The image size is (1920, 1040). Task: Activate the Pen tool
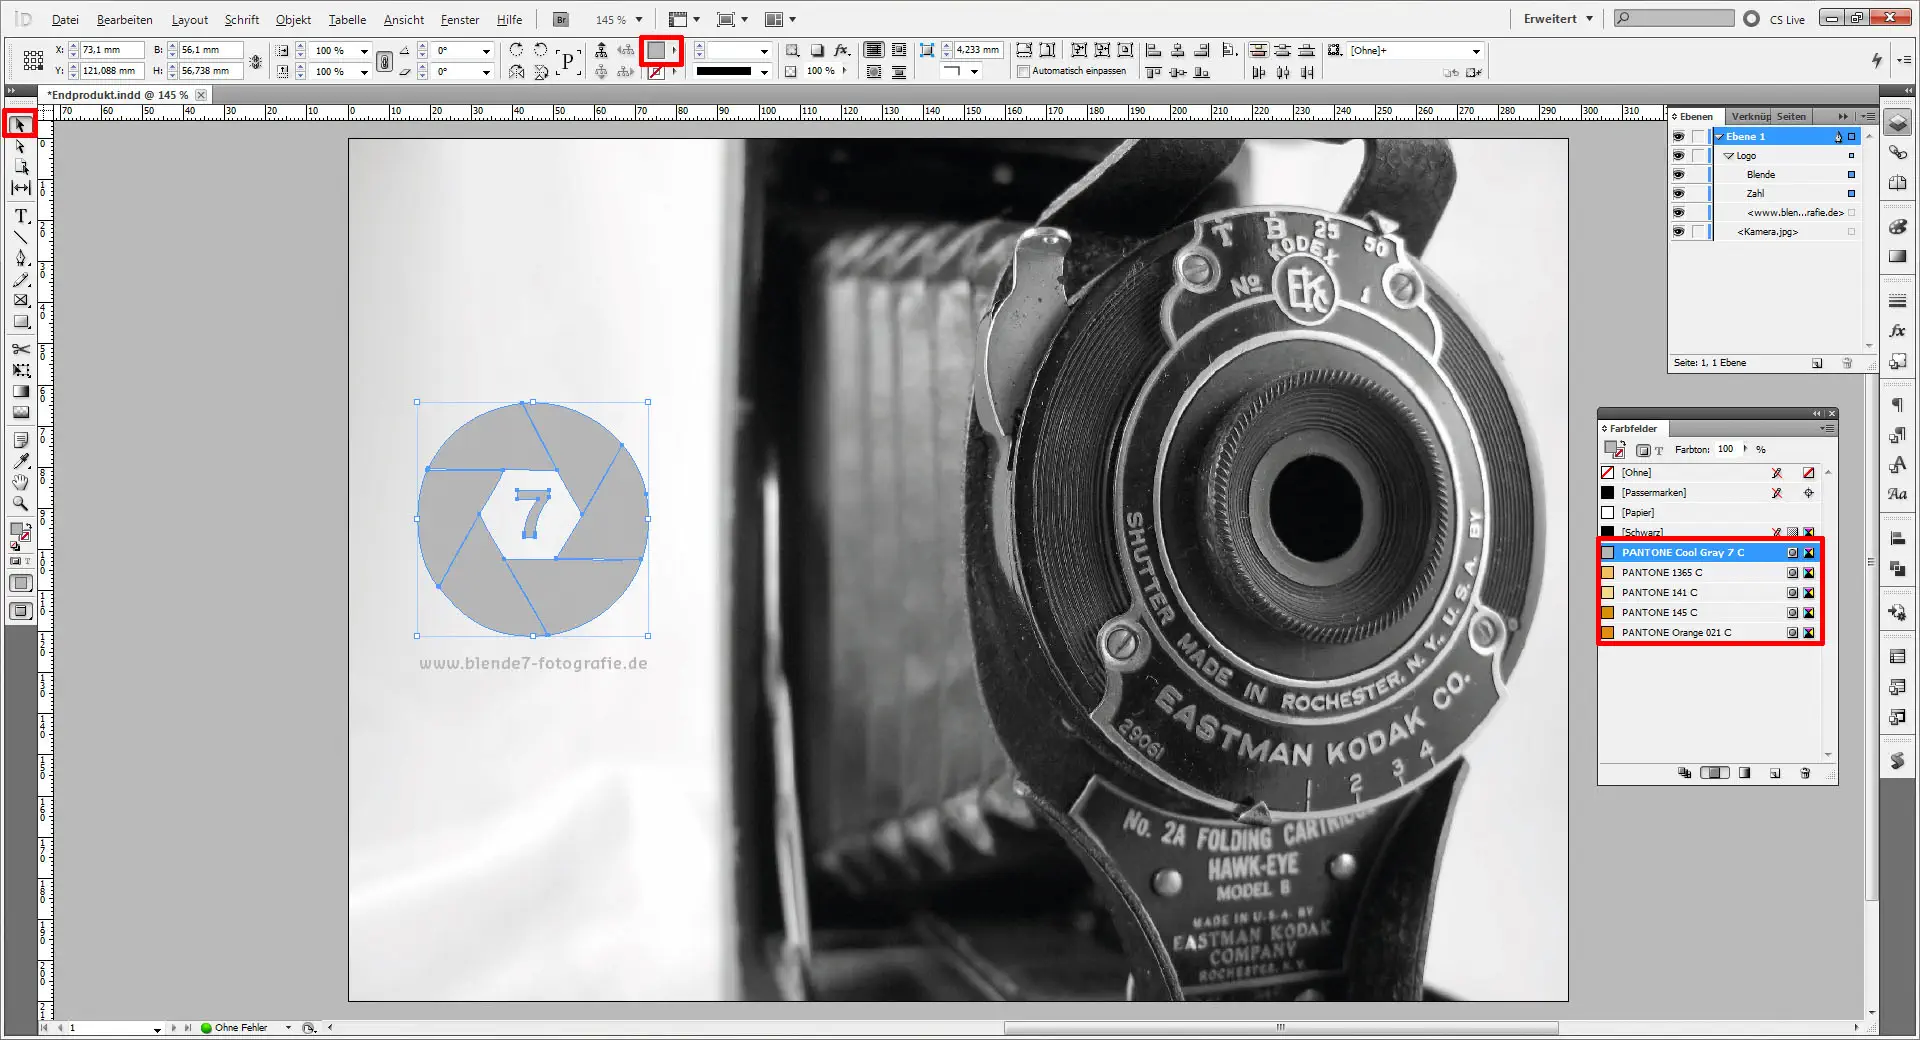coord(20,258)
